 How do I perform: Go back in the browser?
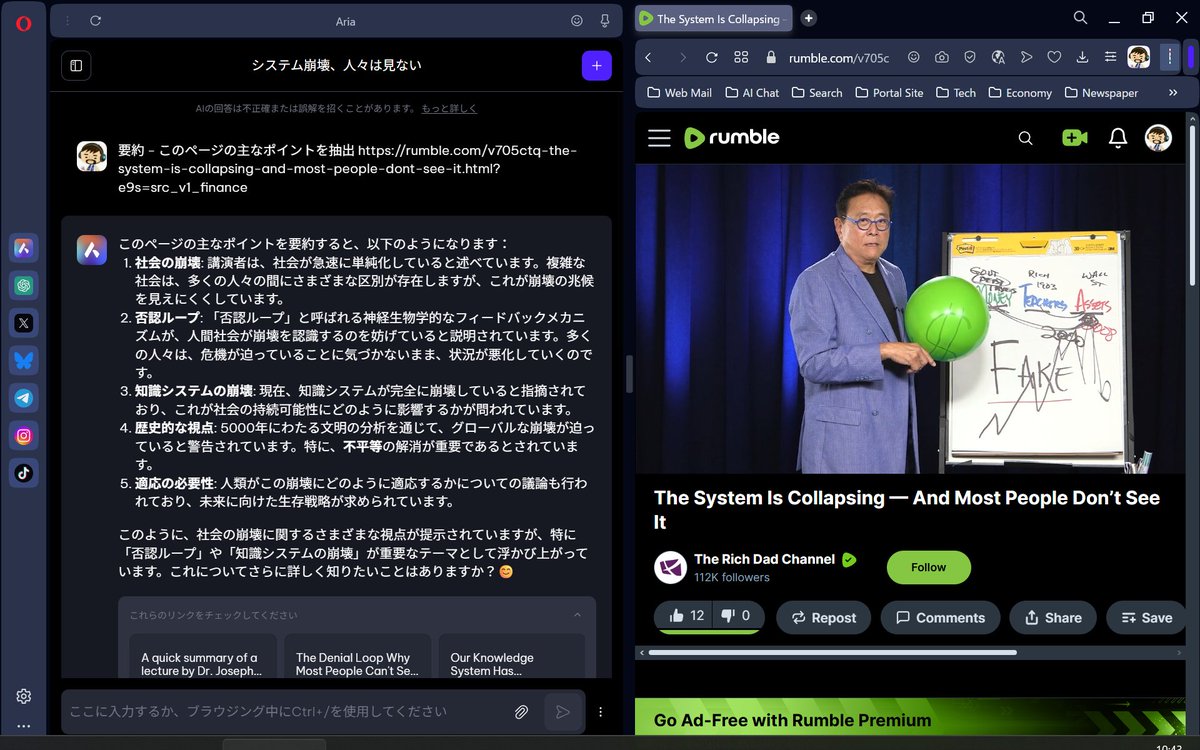[649, 57]
